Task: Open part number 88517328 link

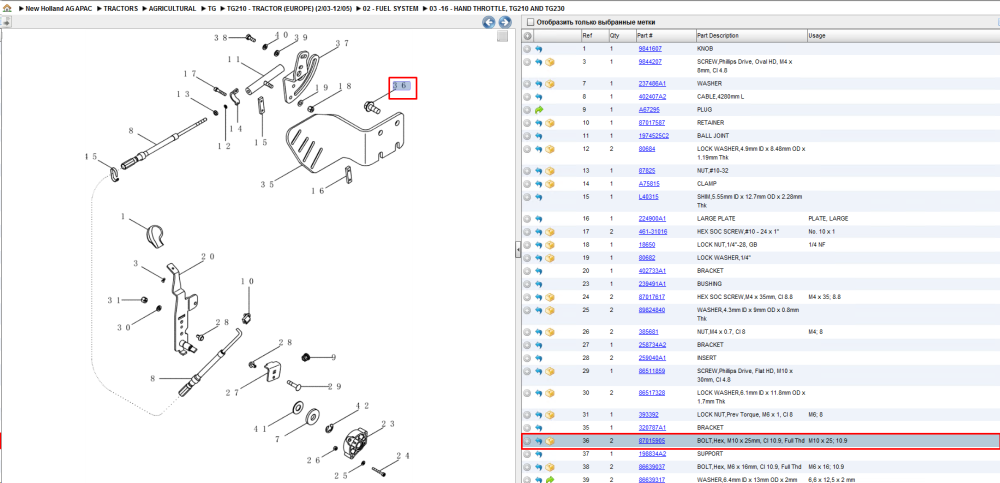Action: (x=652, y=393)
